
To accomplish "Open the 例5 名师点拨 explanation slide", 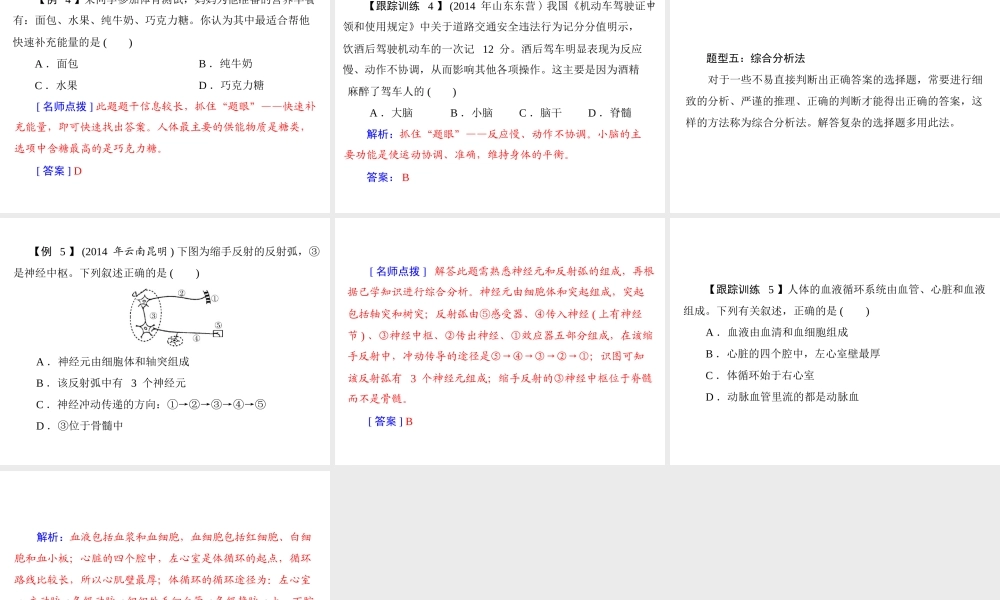I will point(499,341).
